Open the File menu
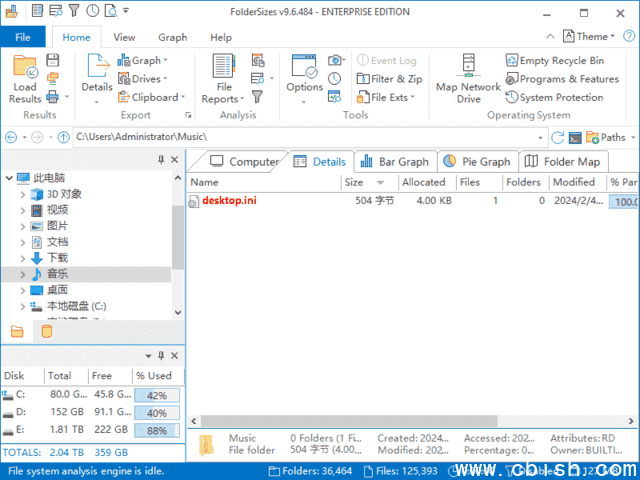Screen dimensions: 640x480 coord(23,37)
